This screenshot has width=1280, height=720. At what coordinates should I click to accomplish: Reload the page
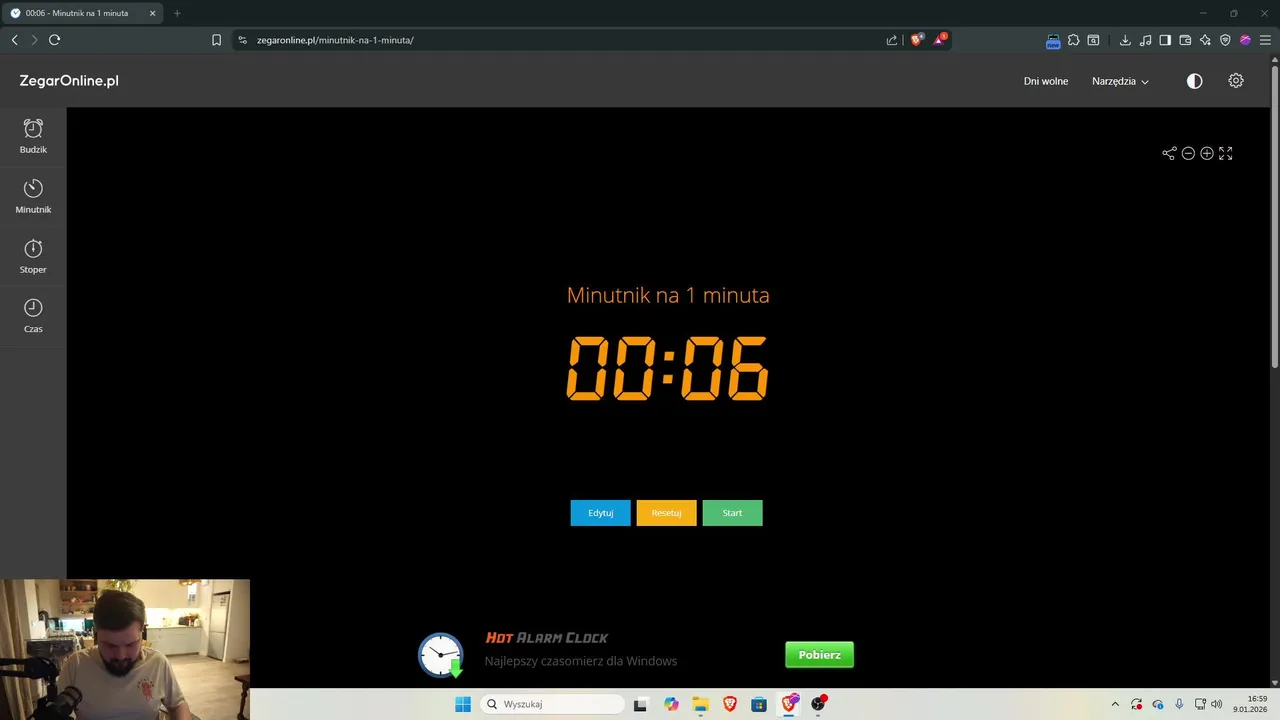[x=54, y=40]
